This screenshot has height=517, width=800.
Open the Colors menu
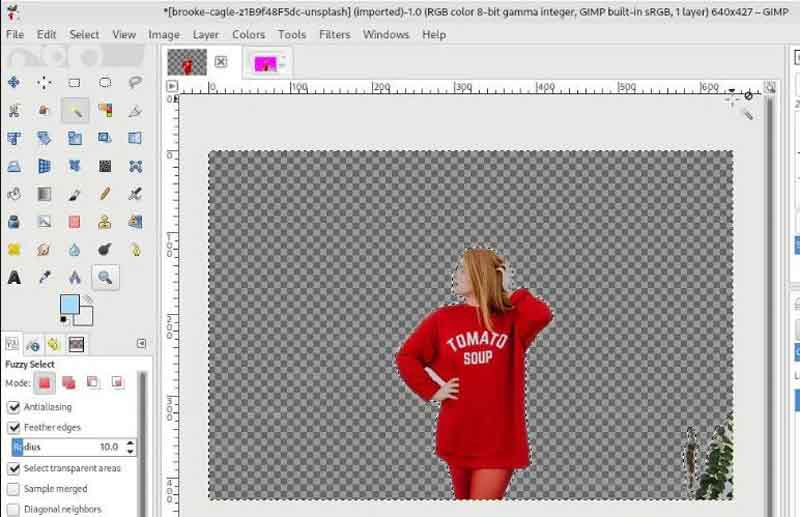click(x=248, y=34)
